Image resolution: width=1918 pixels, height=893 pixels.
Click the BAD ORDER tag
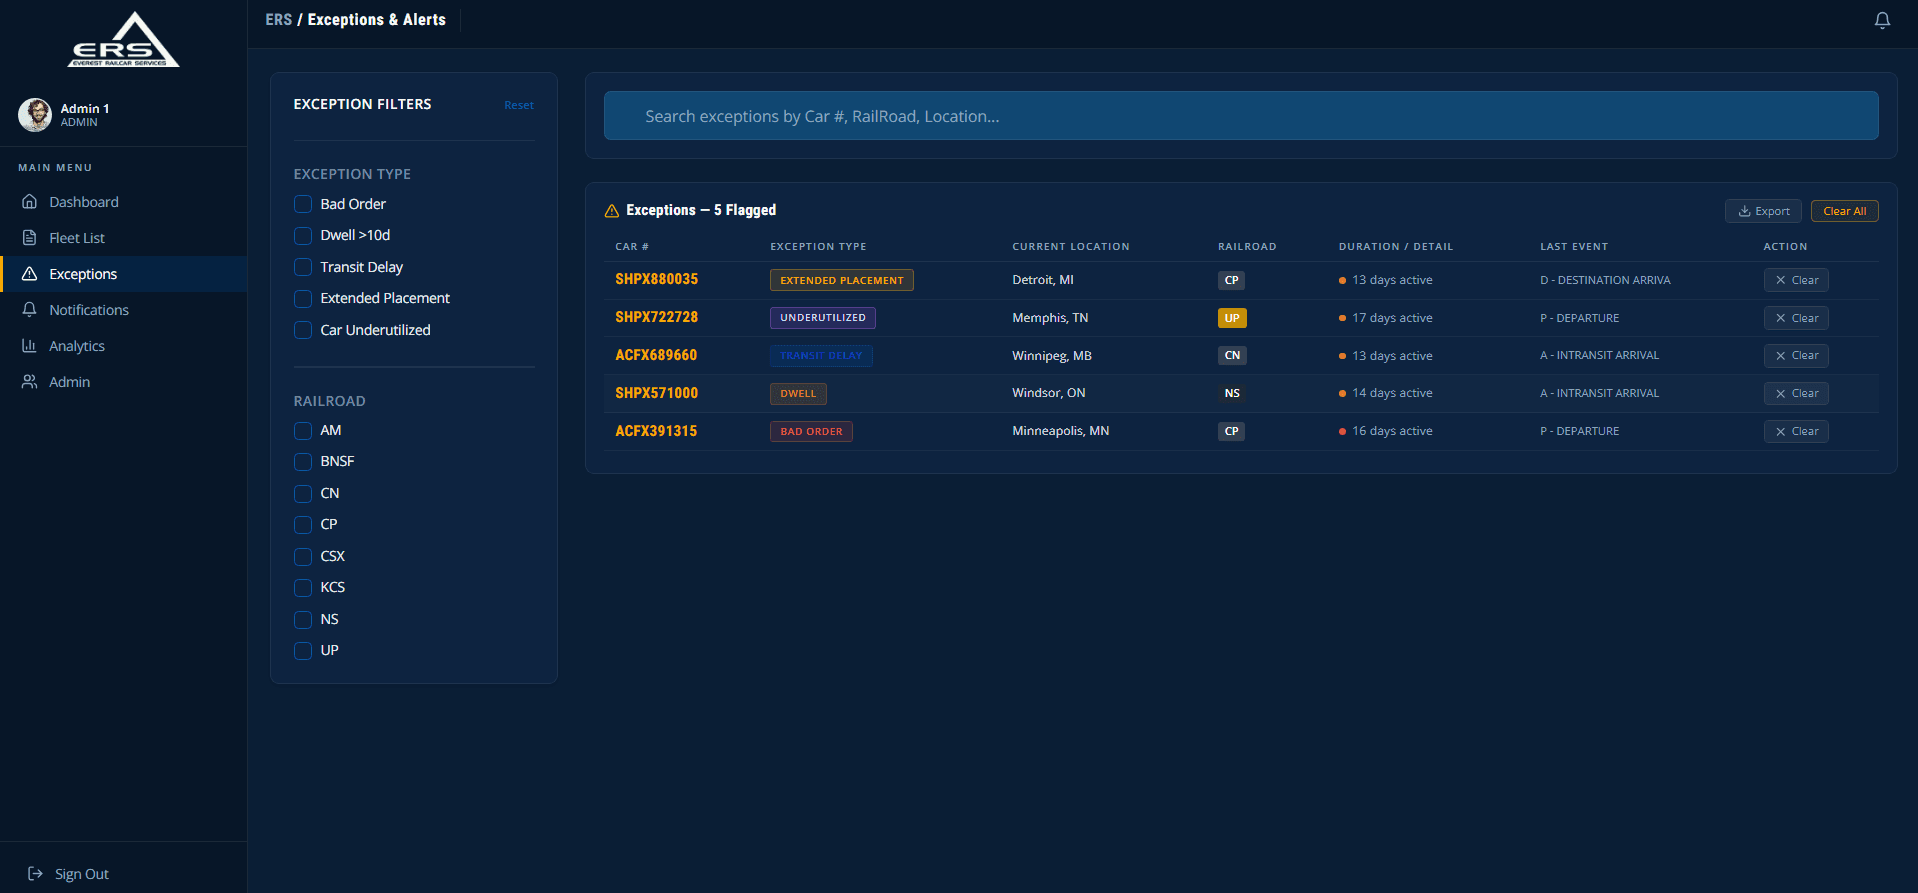pos(811,431)
